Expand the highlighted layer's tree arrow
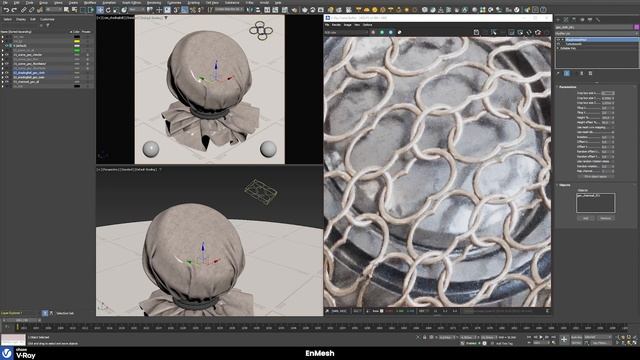Viewport: 640px width, 360px height. coord(2,73)
